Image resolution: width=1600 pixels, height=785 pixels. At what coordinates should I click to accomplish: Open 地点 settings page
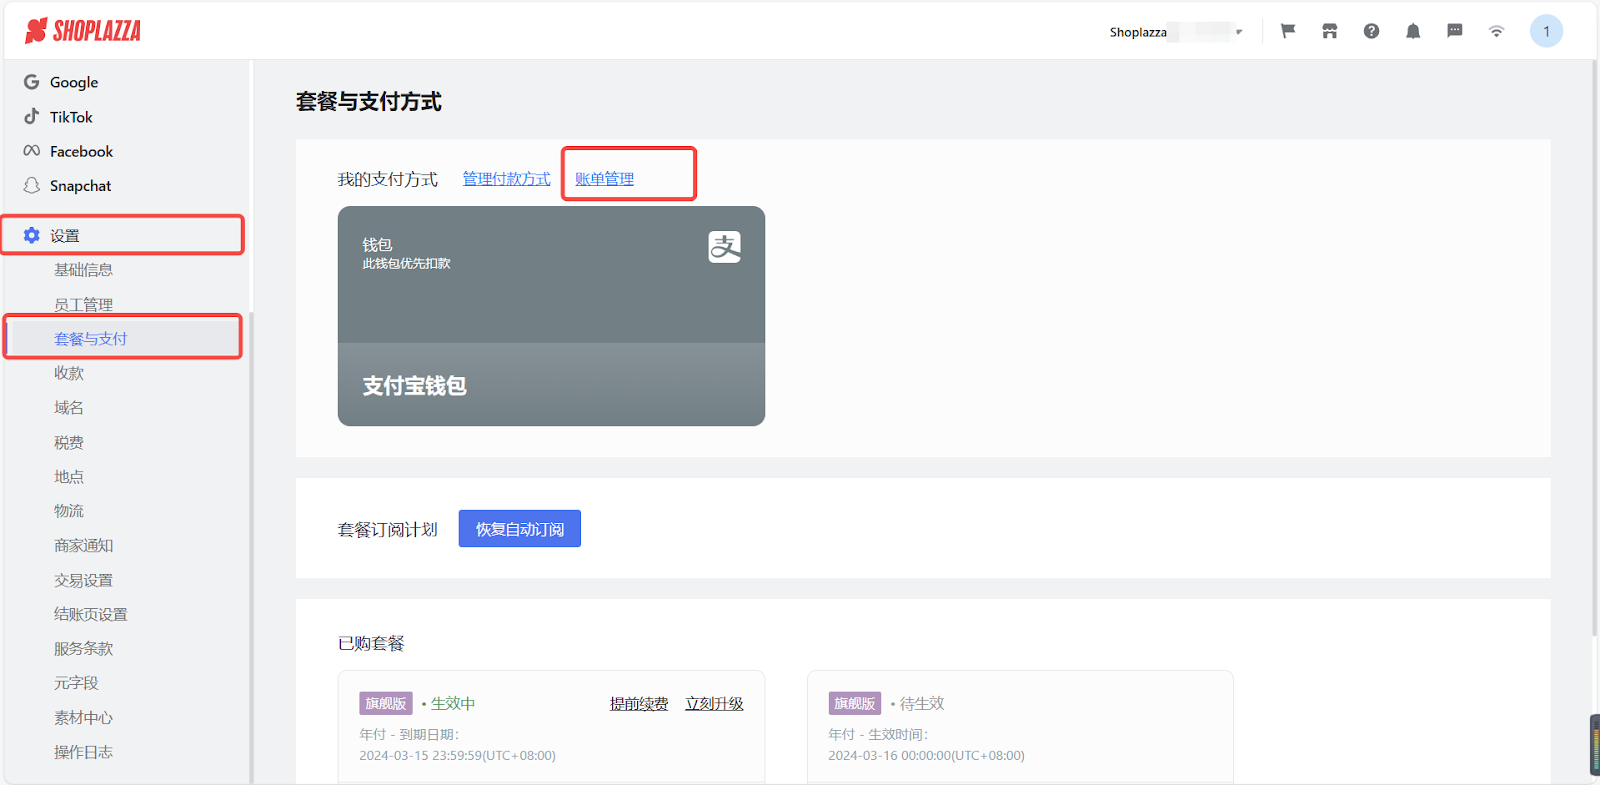click(x=69, y=476)
